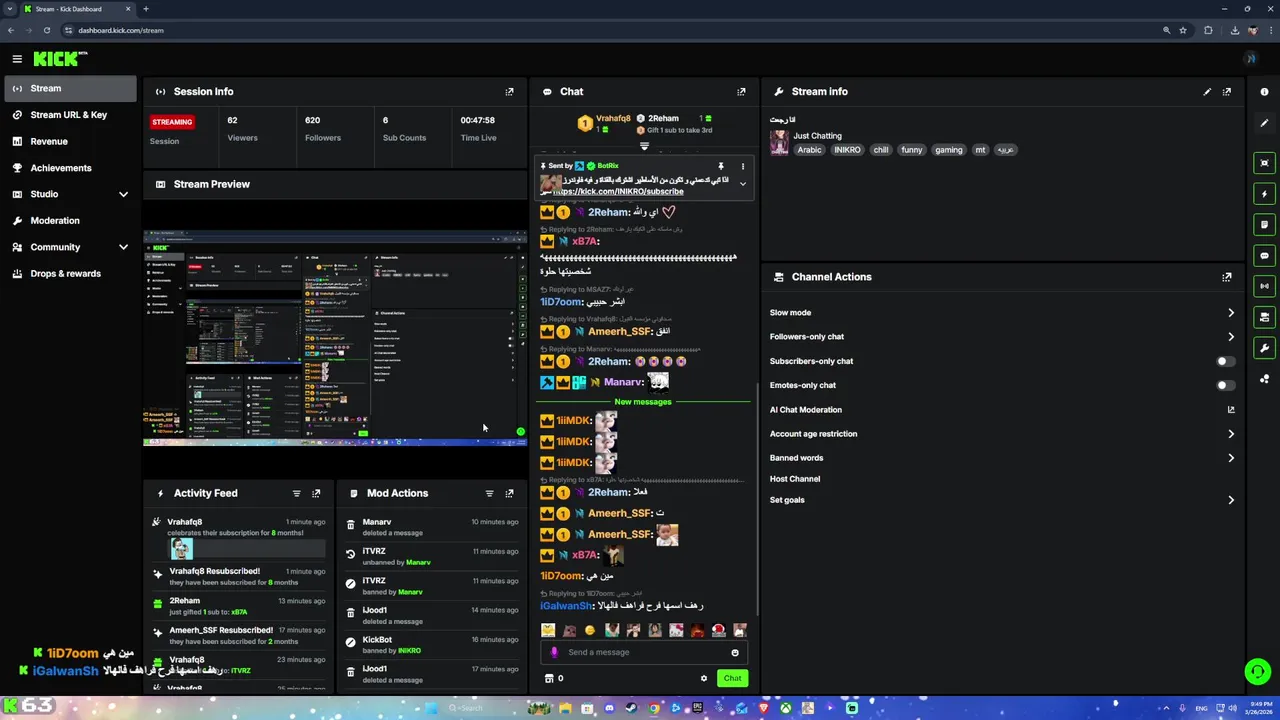Screen dimensions: 1280x720
Task: Reload the browser page
Action: (46, 30)
